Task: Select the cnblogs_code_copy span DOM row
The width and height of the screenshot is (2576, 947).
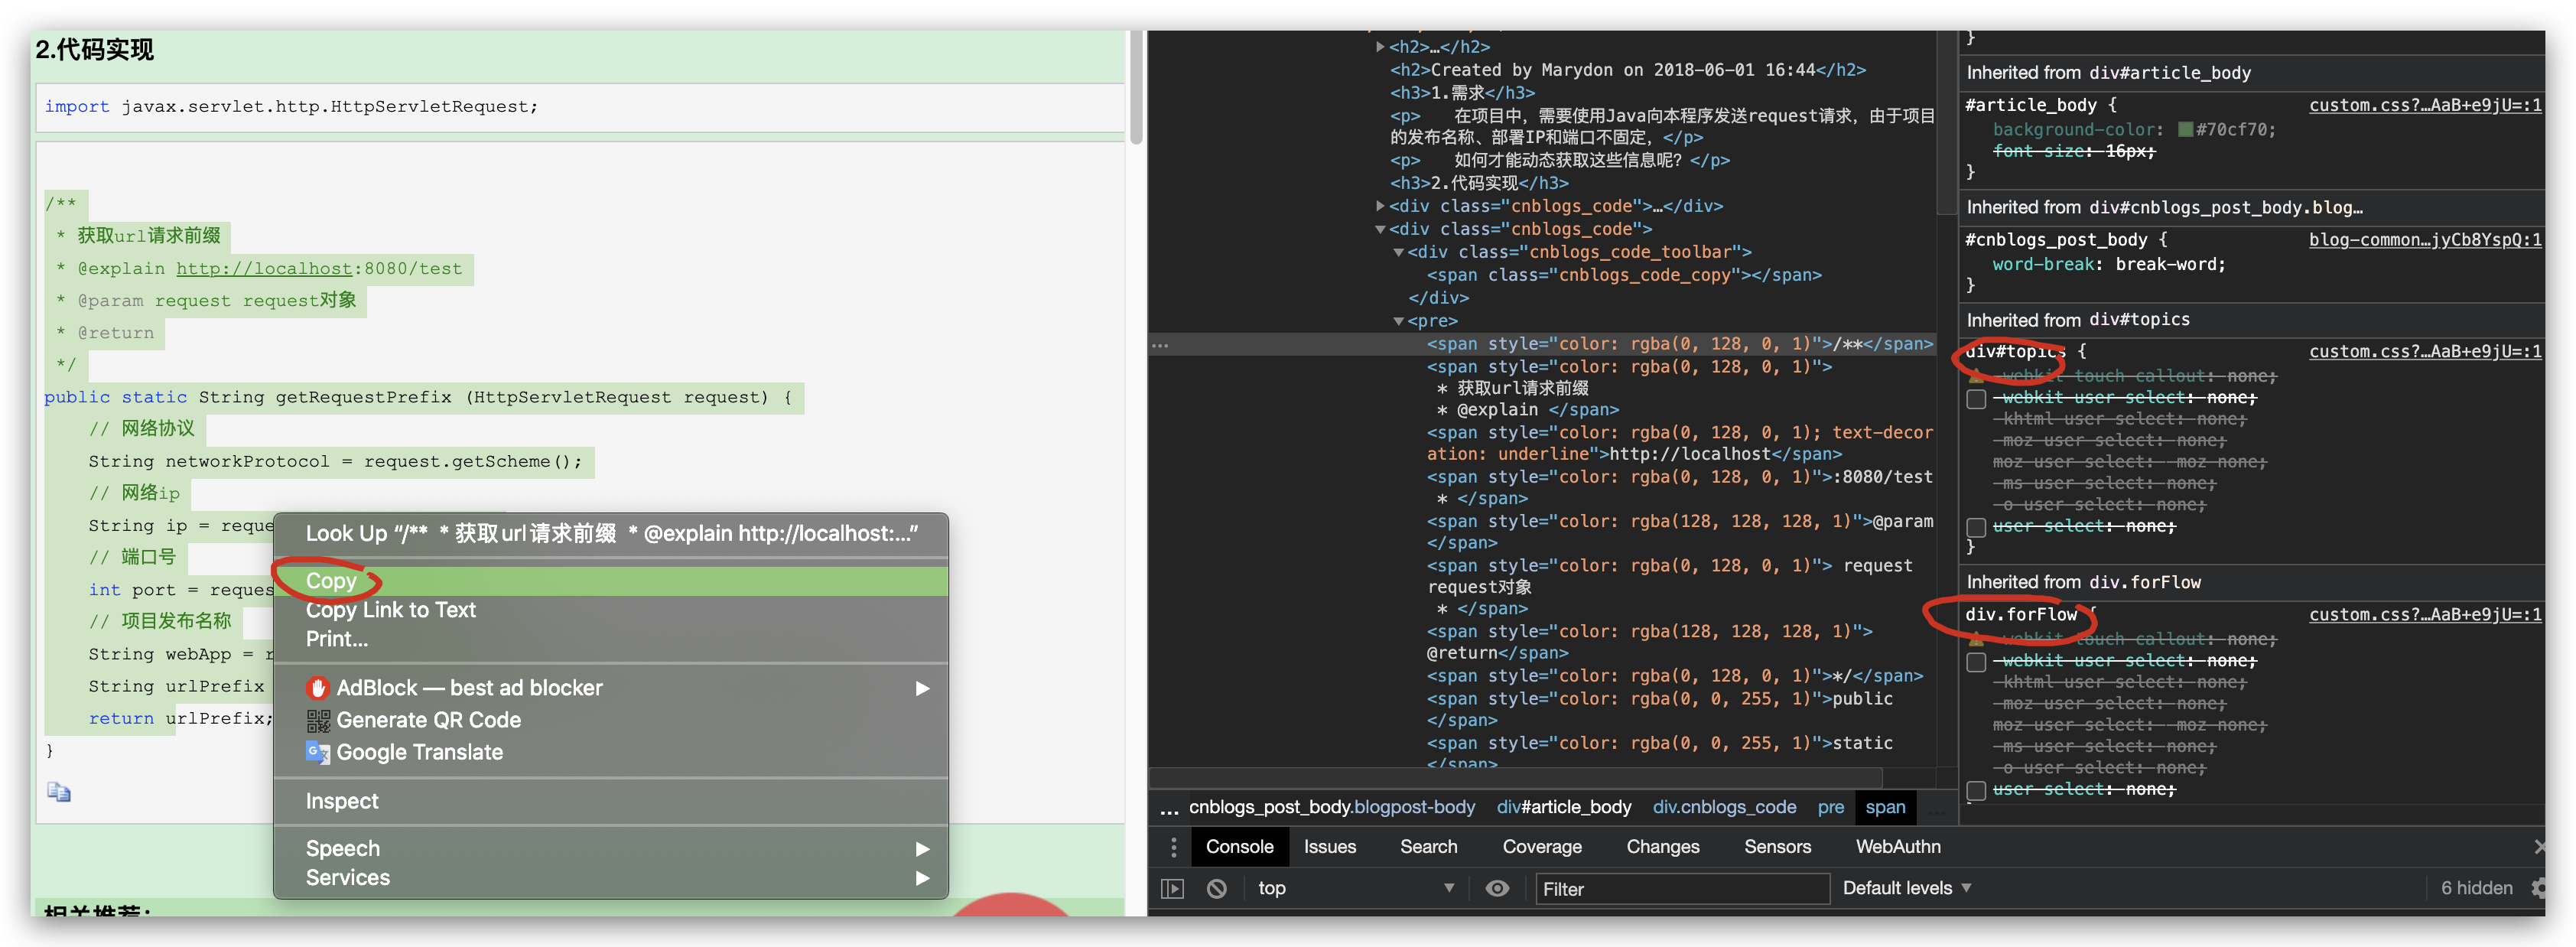Action: tap(1543, 275)
